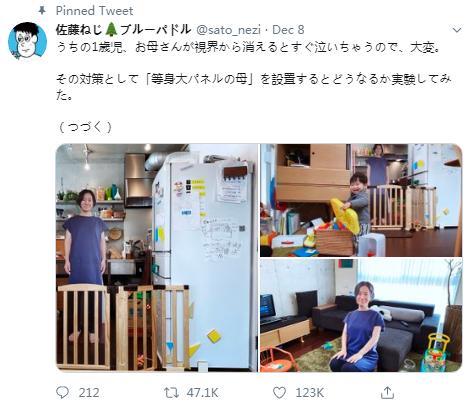Click the 佐藤ねじ display name
This screenshot has width=471, height=412.
pyautogui.click(x=79, y=30)
